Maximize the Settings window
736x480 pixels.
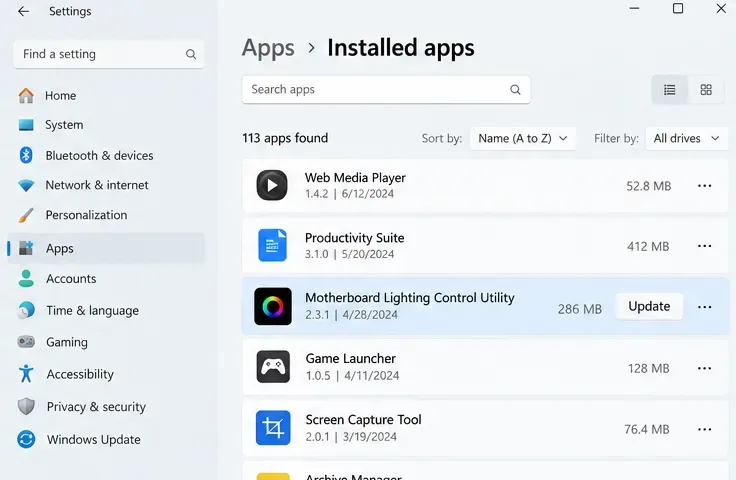(678, 8)
